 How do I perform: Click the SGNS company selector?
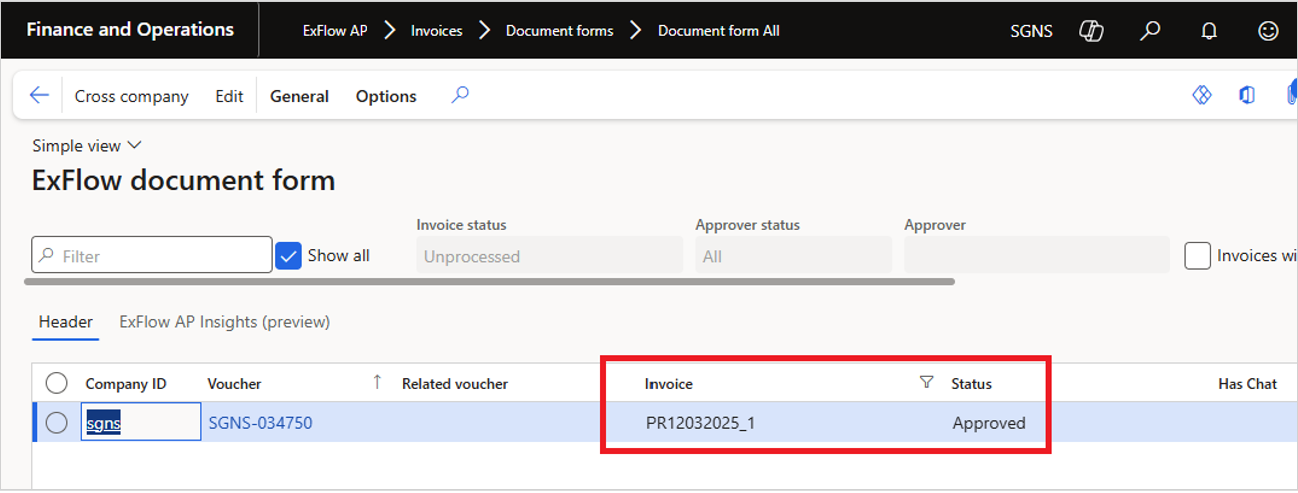coord(1032,31)
